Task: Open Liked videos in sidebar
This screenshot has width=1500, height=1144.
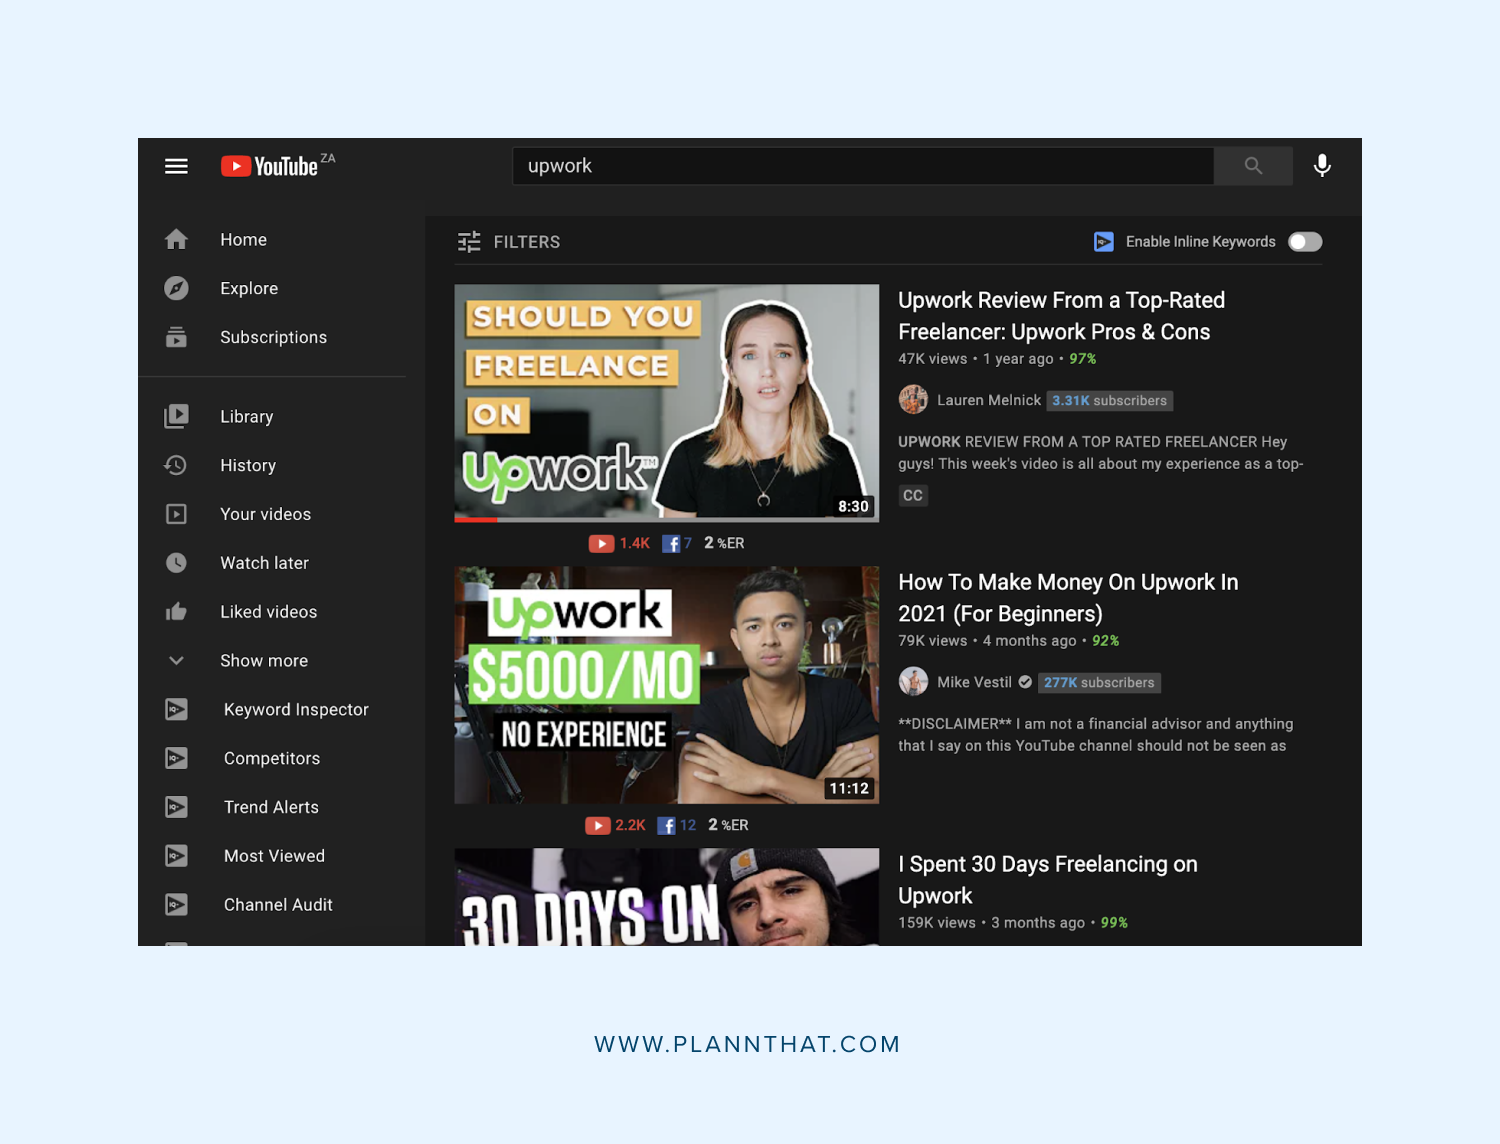Action: [x=269, y=612]
